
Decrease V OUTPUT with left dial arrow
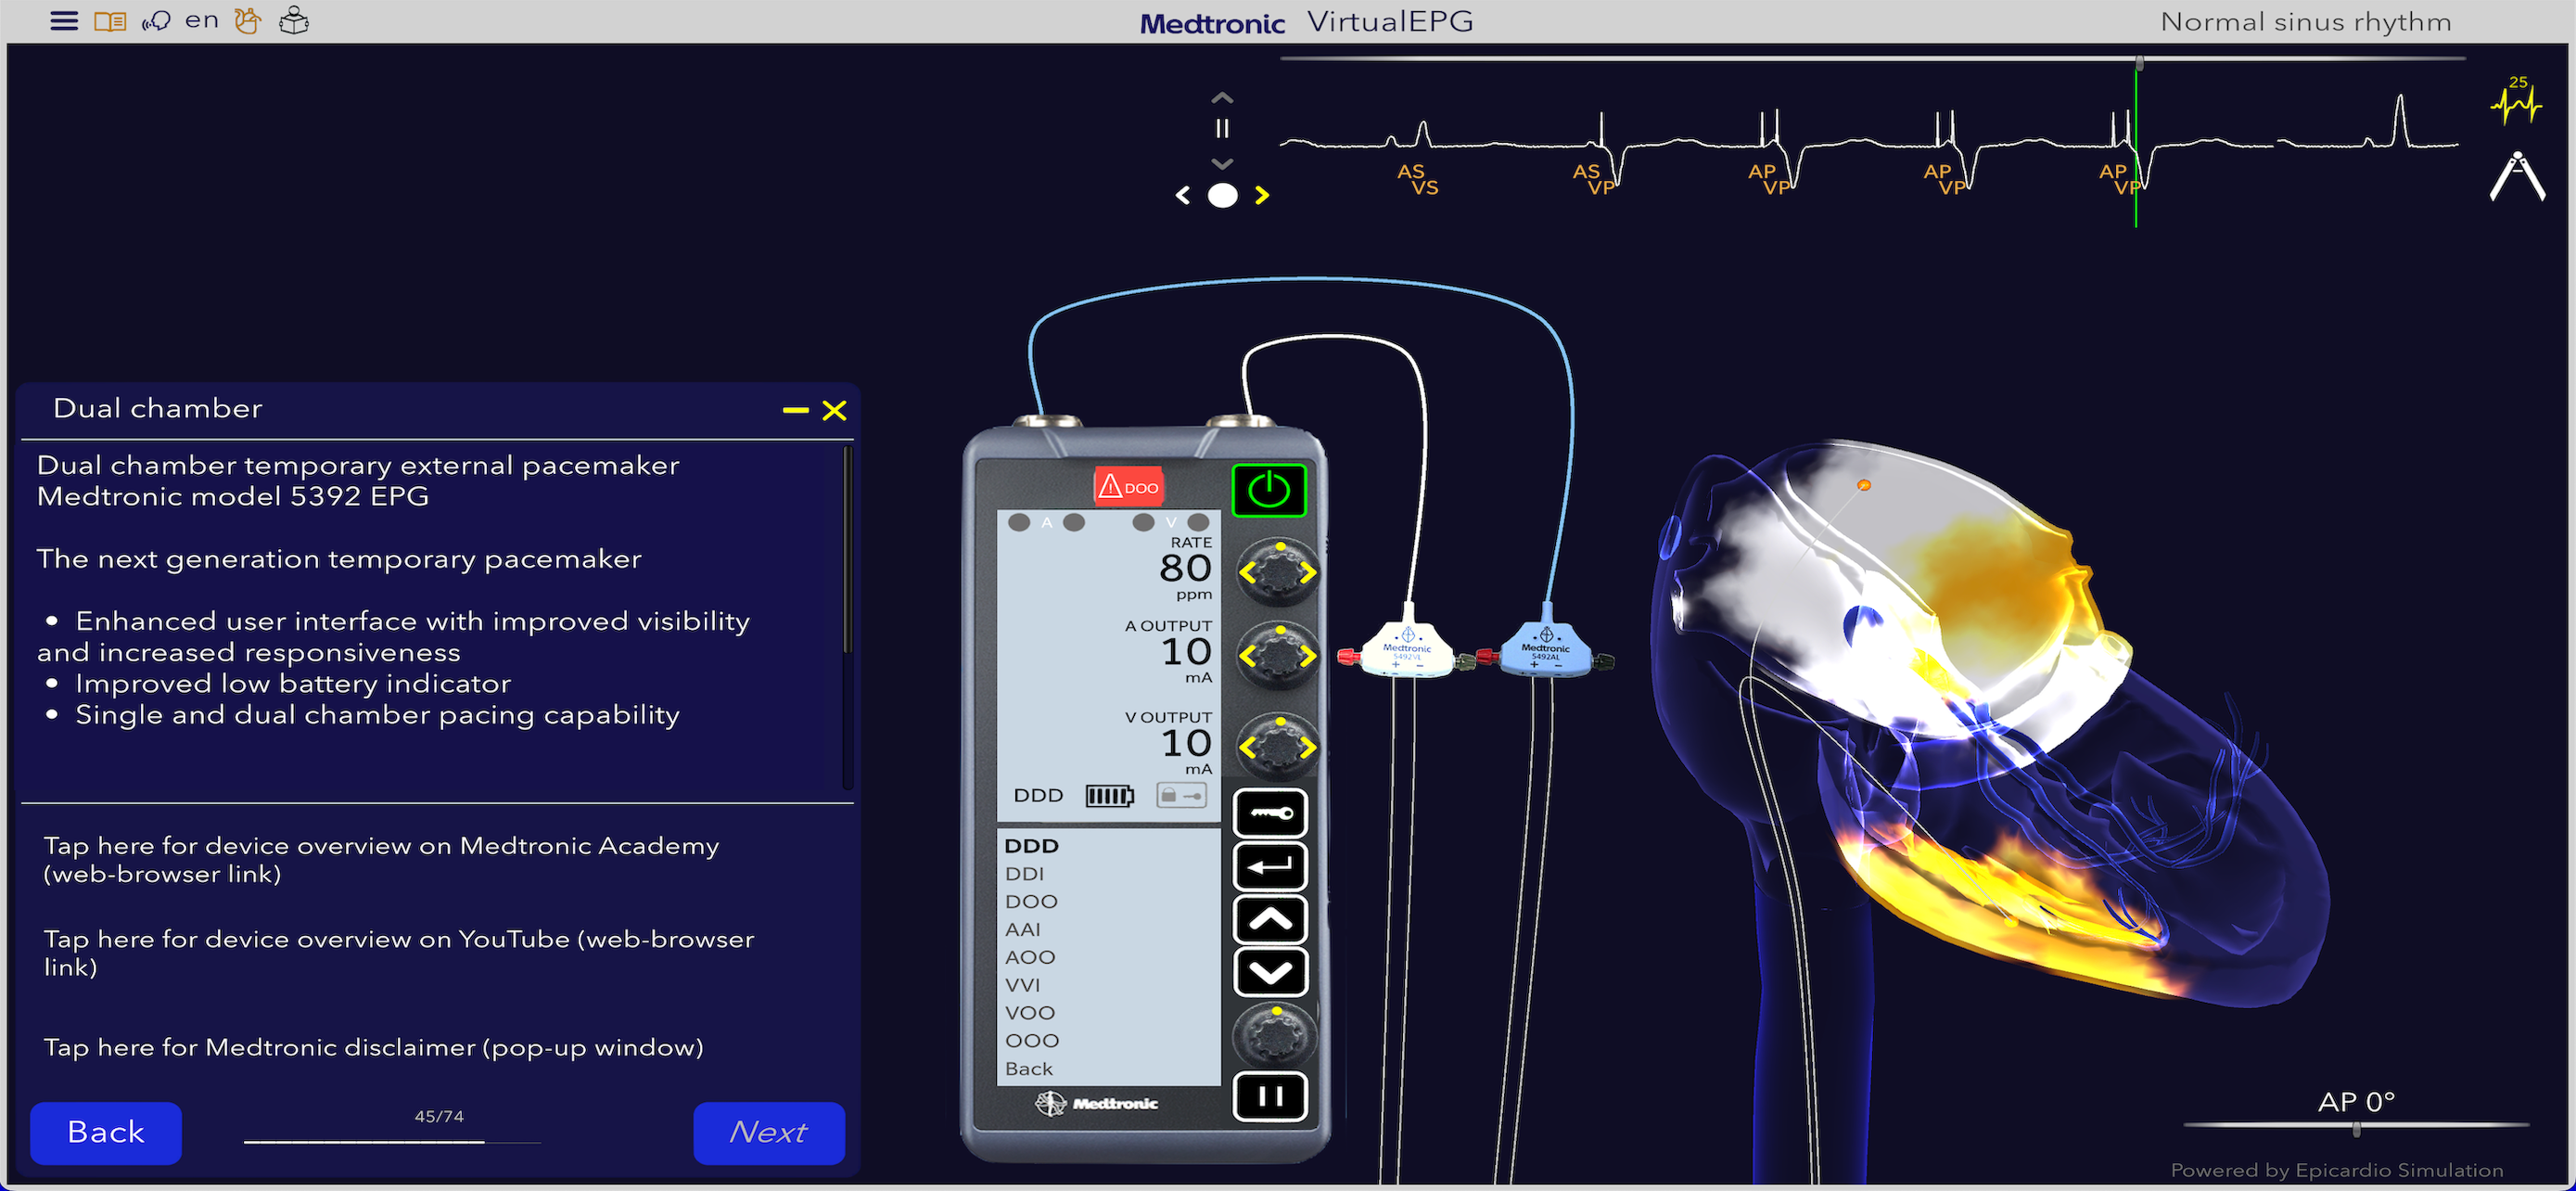pos(1247,748)
